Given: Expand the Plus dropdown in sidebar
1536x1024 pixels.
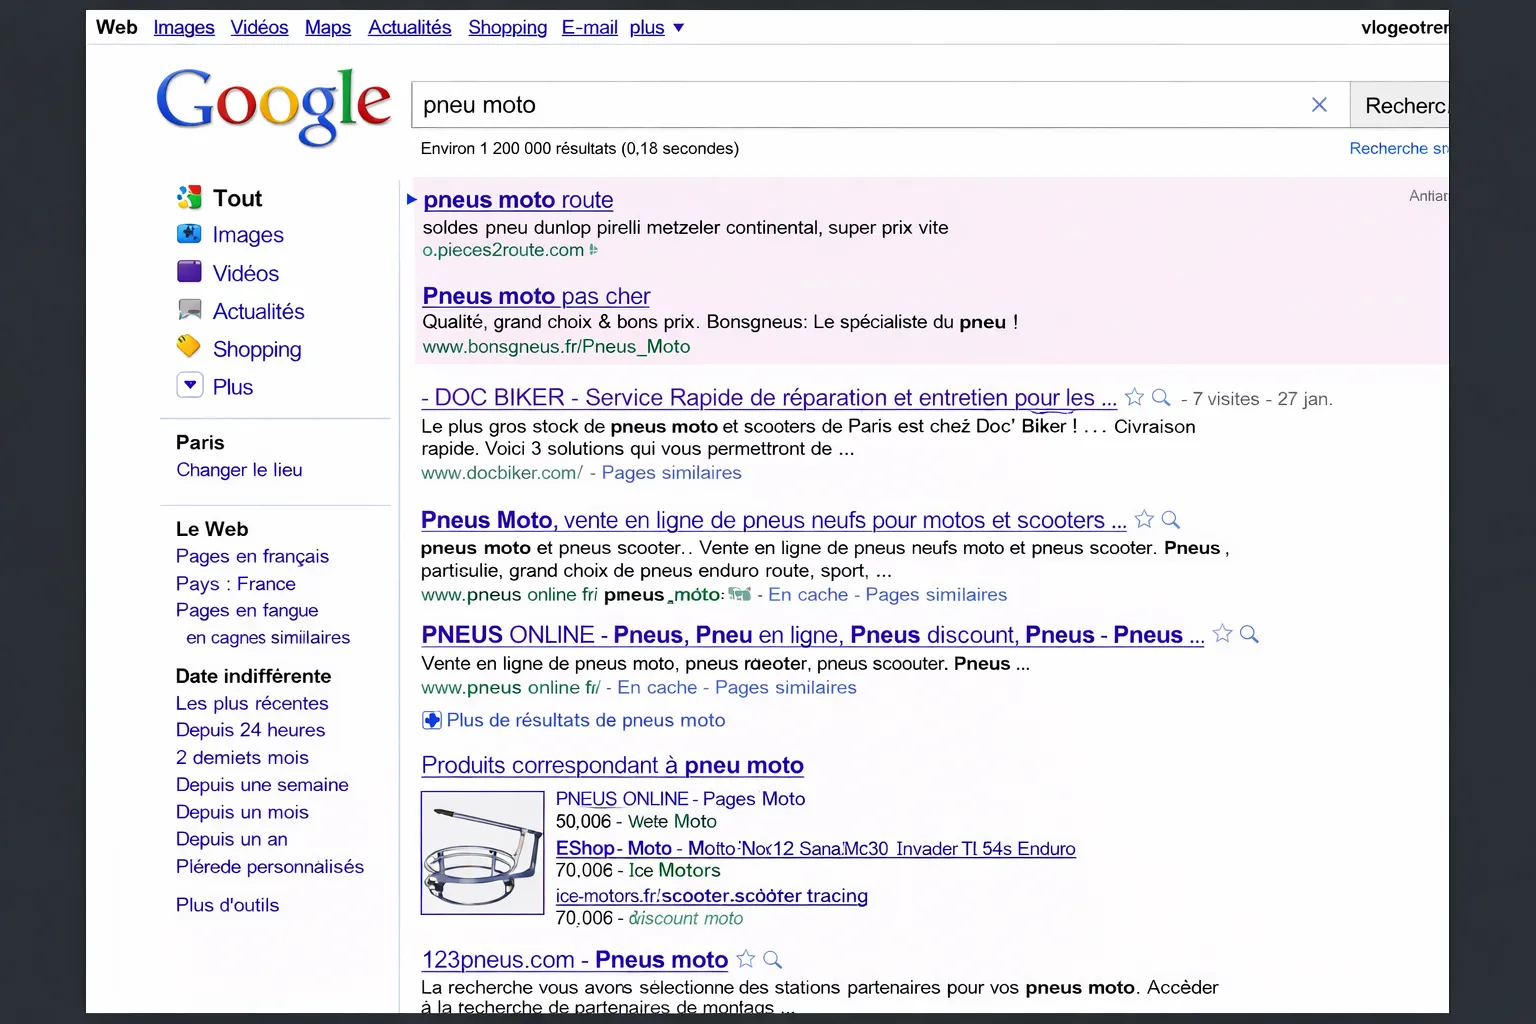Looking at the screenshot, I should [x=190, y=385].
